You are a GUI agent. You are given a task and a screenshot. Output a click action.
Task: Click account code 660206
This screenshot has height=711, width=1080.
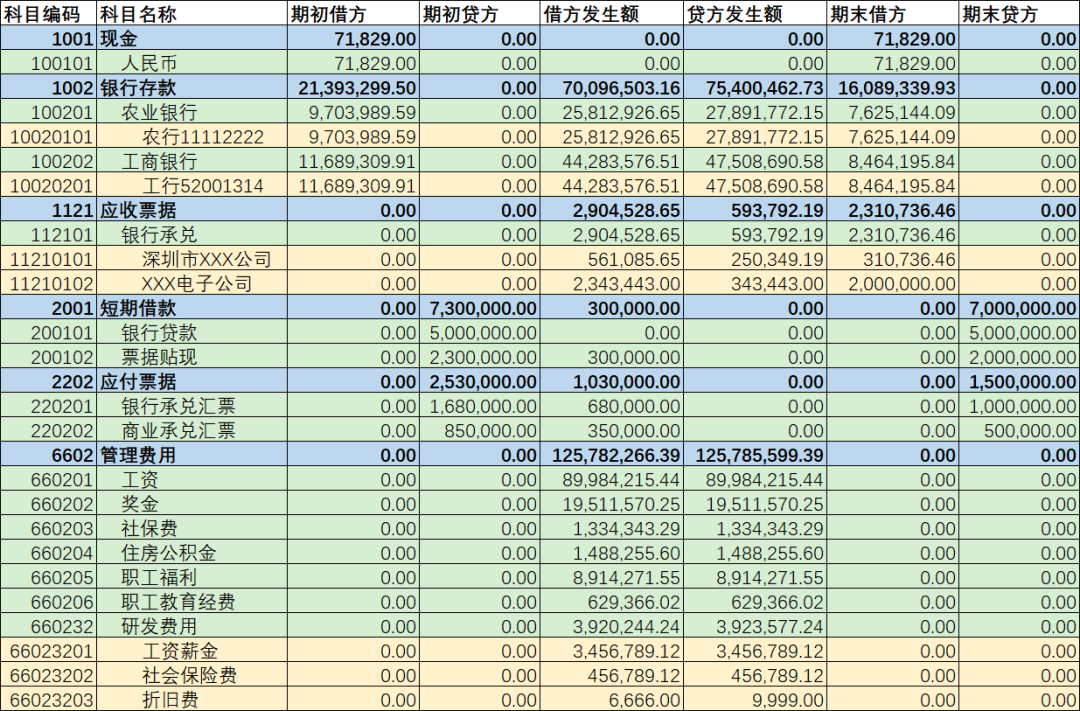point(48,601)
